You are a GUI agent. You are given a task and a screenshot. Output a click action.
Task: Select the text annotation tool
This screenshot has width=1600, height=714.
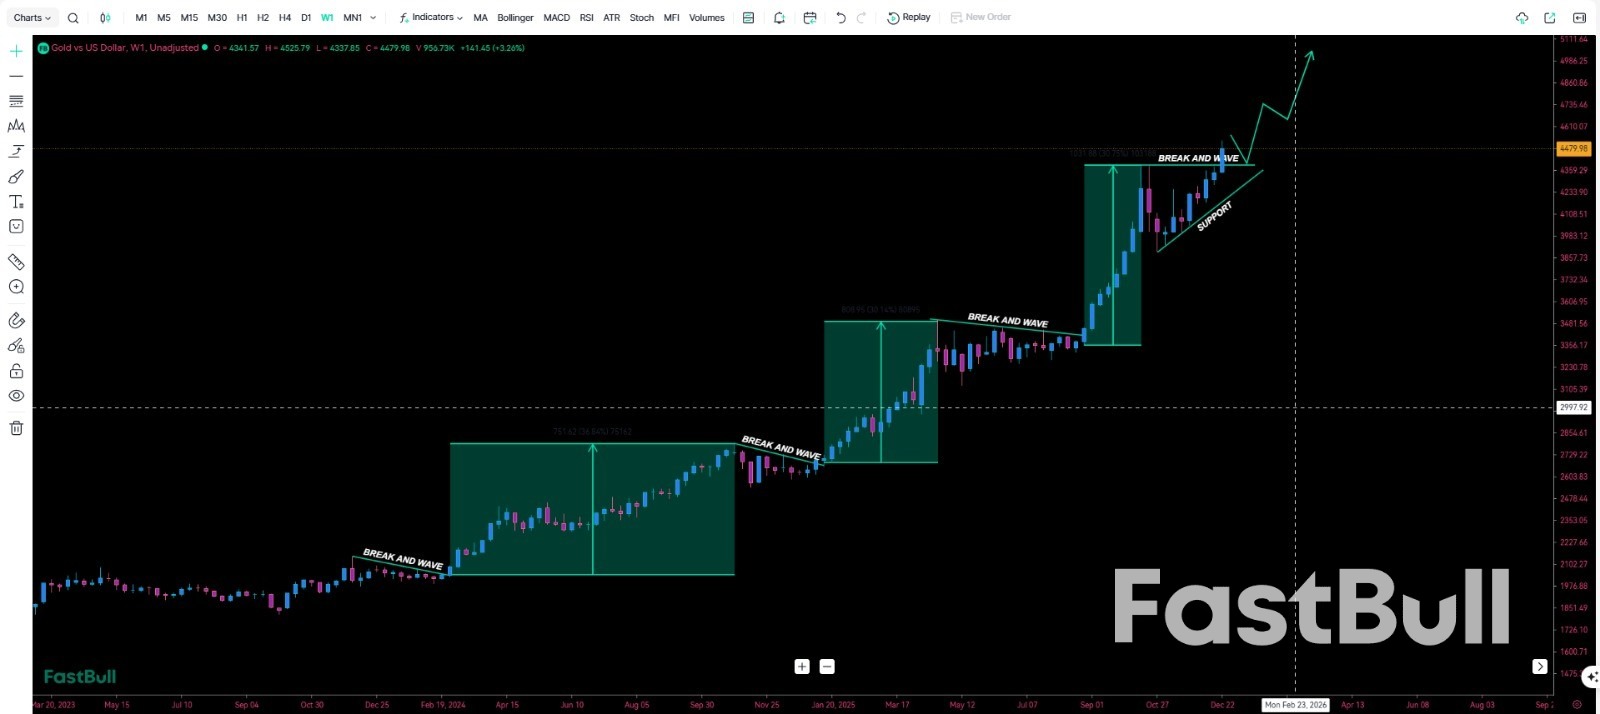pyautogui.click(x=16, y=201)
